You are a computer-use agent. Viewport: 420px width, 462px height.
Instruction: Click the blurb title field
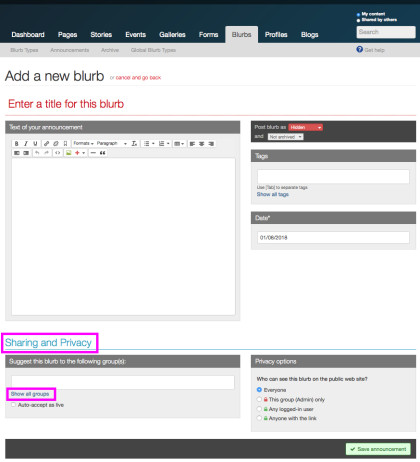[x=210, y=104]
